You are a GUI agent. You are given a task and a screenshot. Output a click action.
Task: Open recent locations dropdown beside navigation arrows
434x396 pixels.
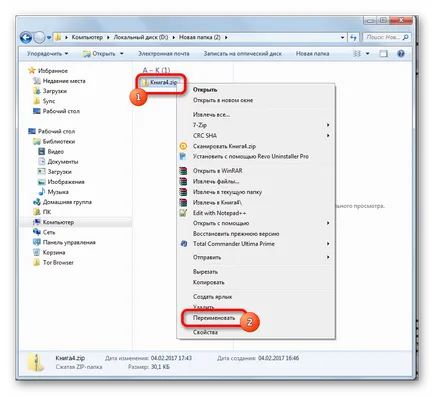(49, 38)
